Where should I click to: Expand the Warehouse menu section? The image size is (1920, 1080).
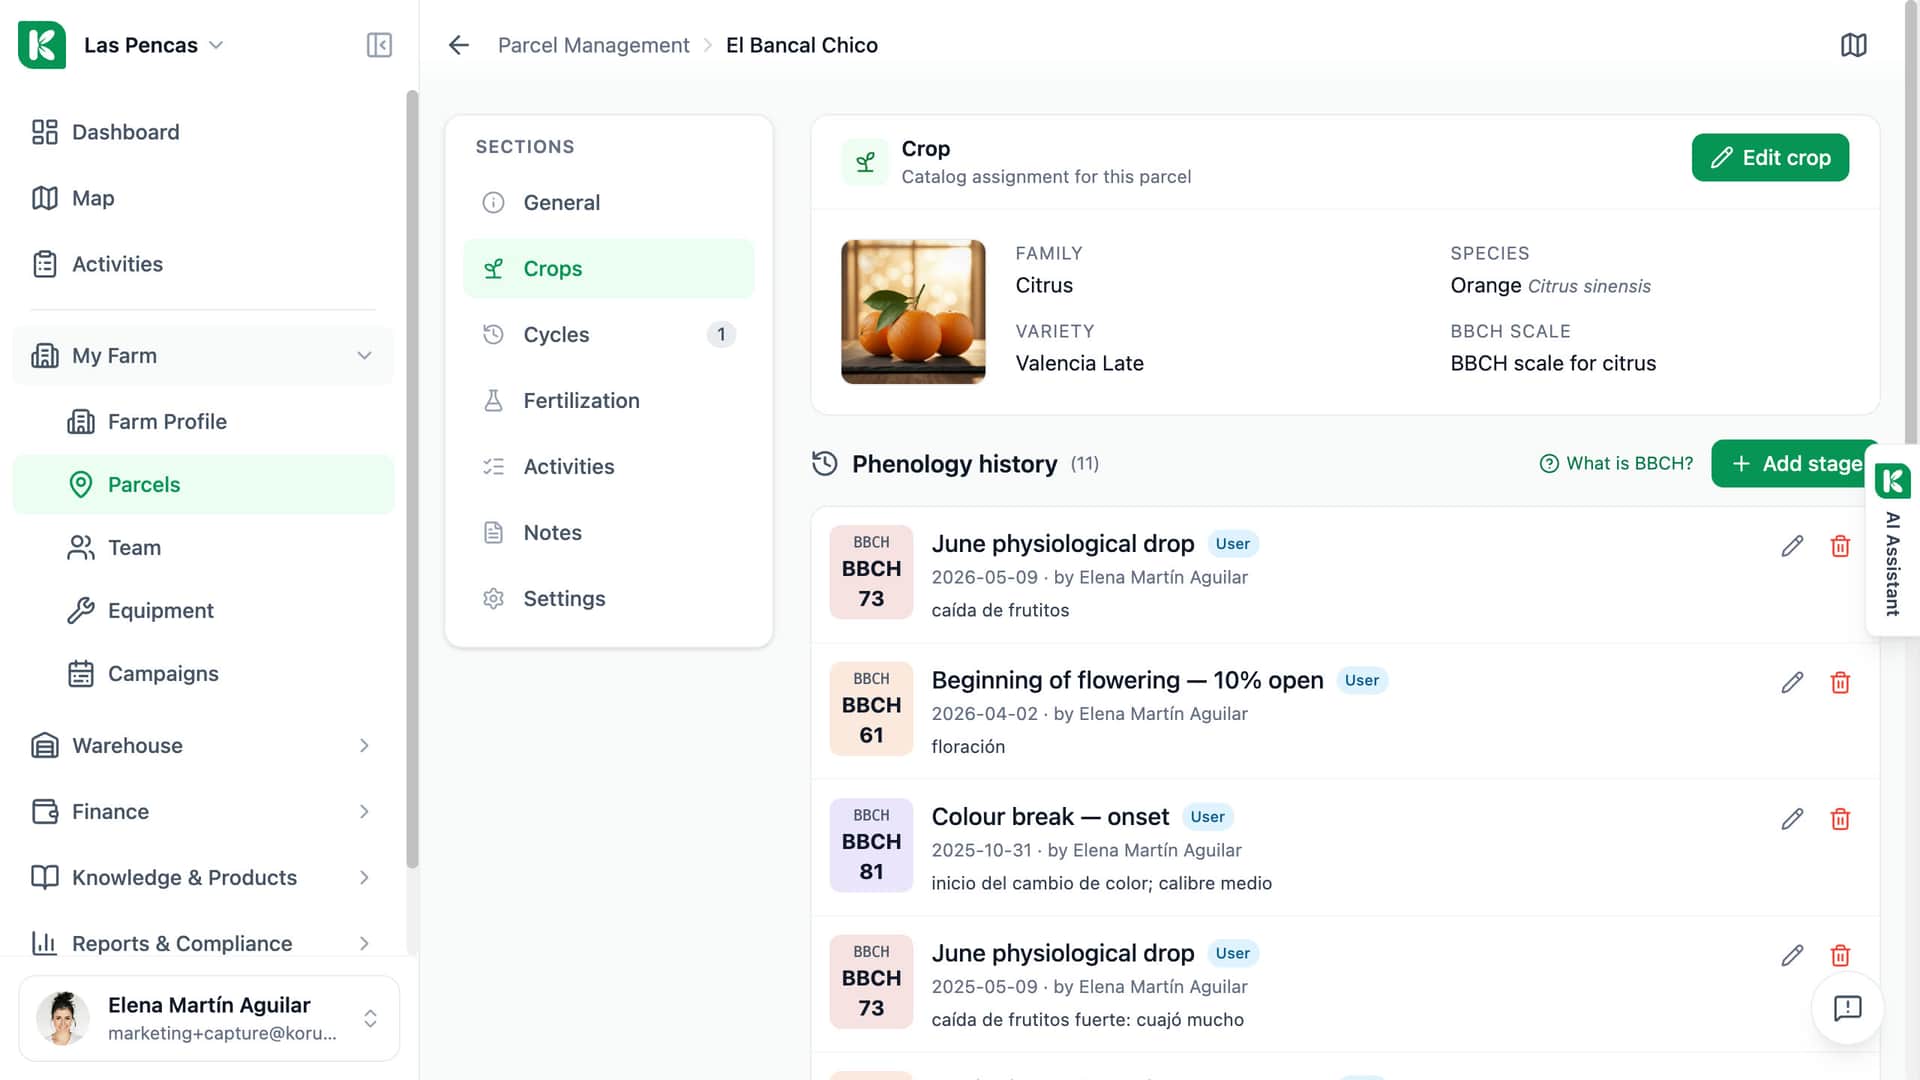[x=203, y=746]
